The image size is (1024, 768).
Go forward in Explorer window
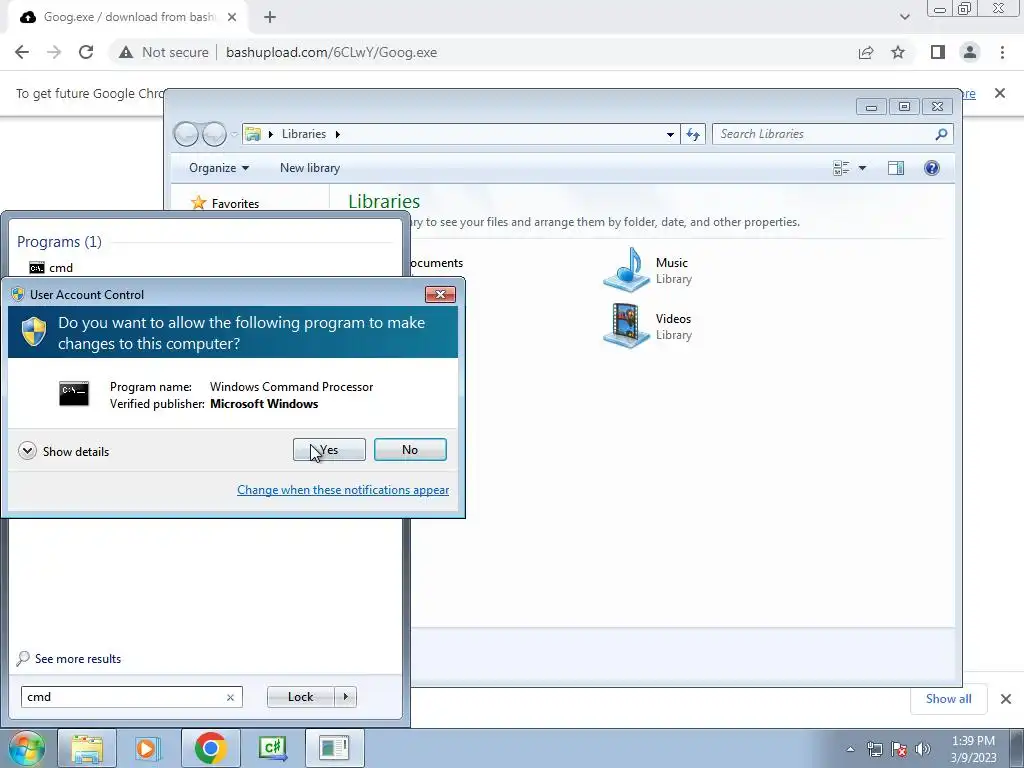[x=214, y=135]
